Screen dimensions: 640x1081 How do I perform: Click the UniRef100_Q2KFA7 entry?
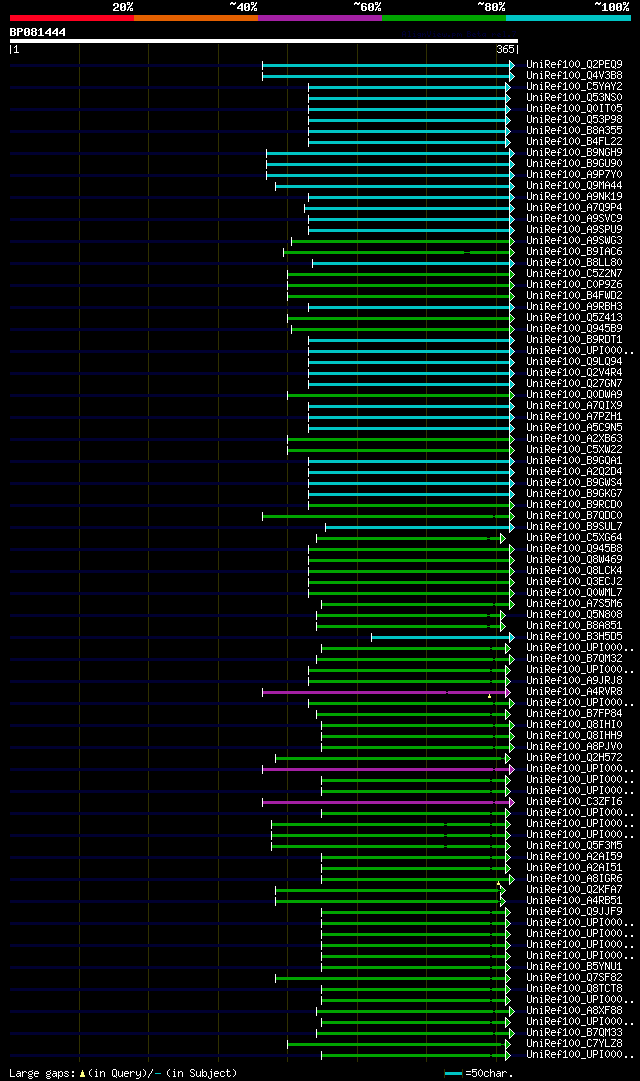(x=574, y=890)
